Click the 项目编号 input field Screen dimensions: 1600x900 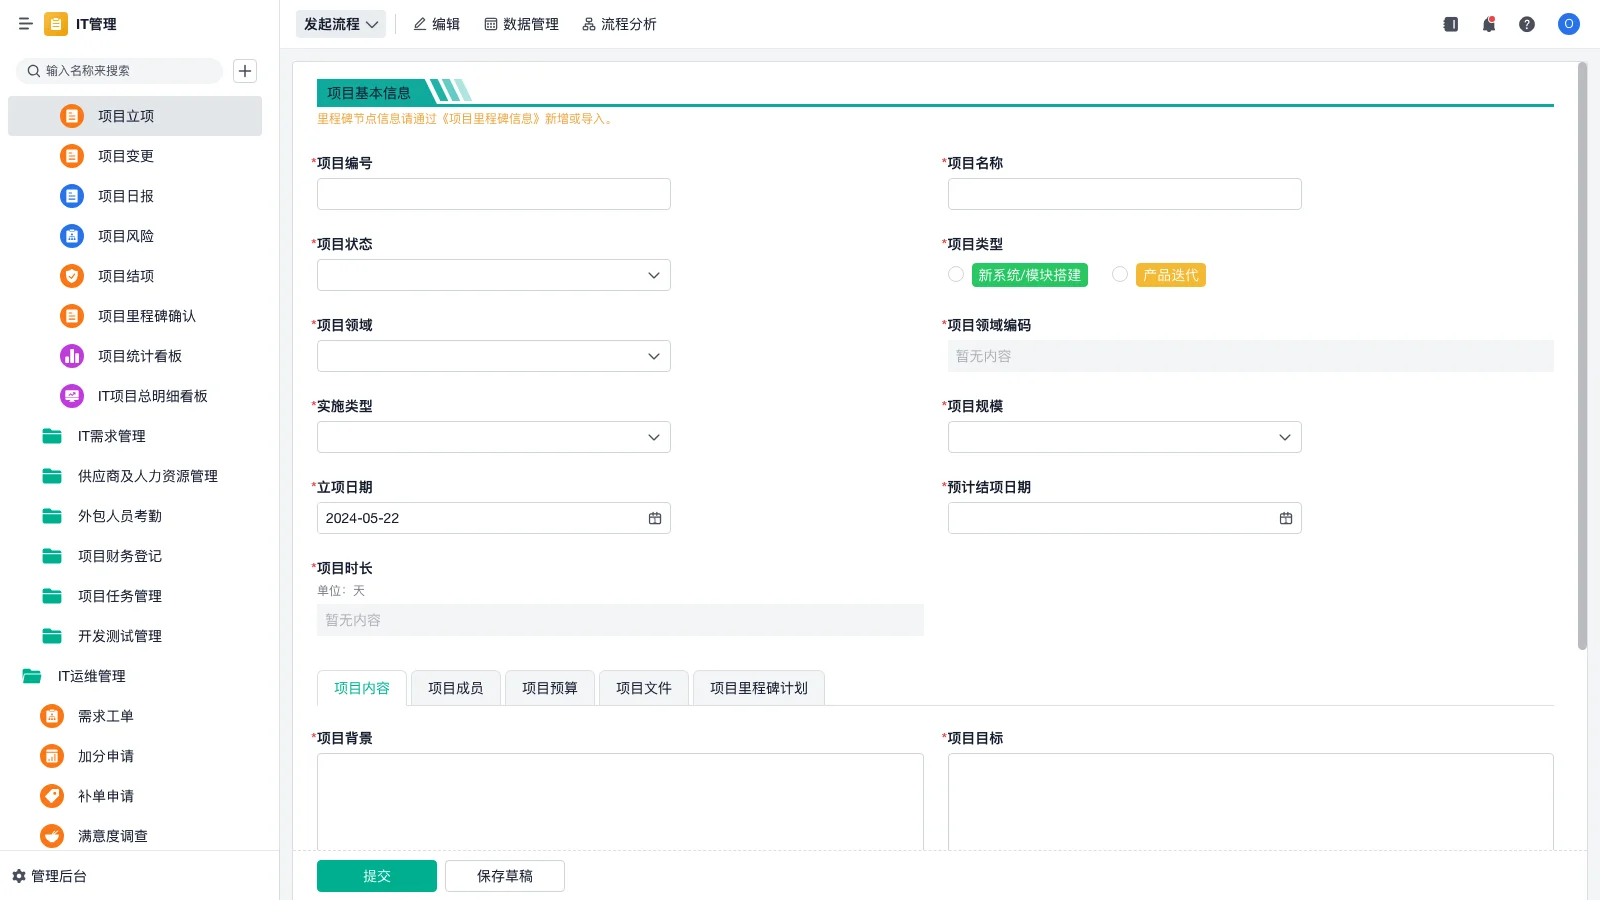tap(494, 194)
